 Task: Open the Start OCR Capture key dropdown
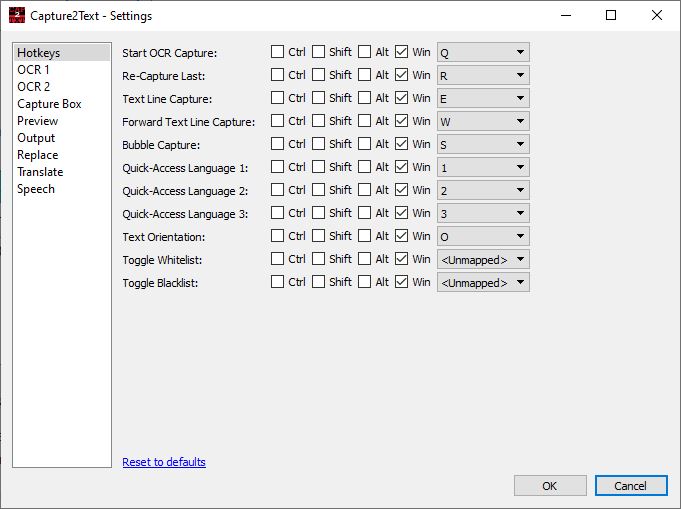click(483, 52)
